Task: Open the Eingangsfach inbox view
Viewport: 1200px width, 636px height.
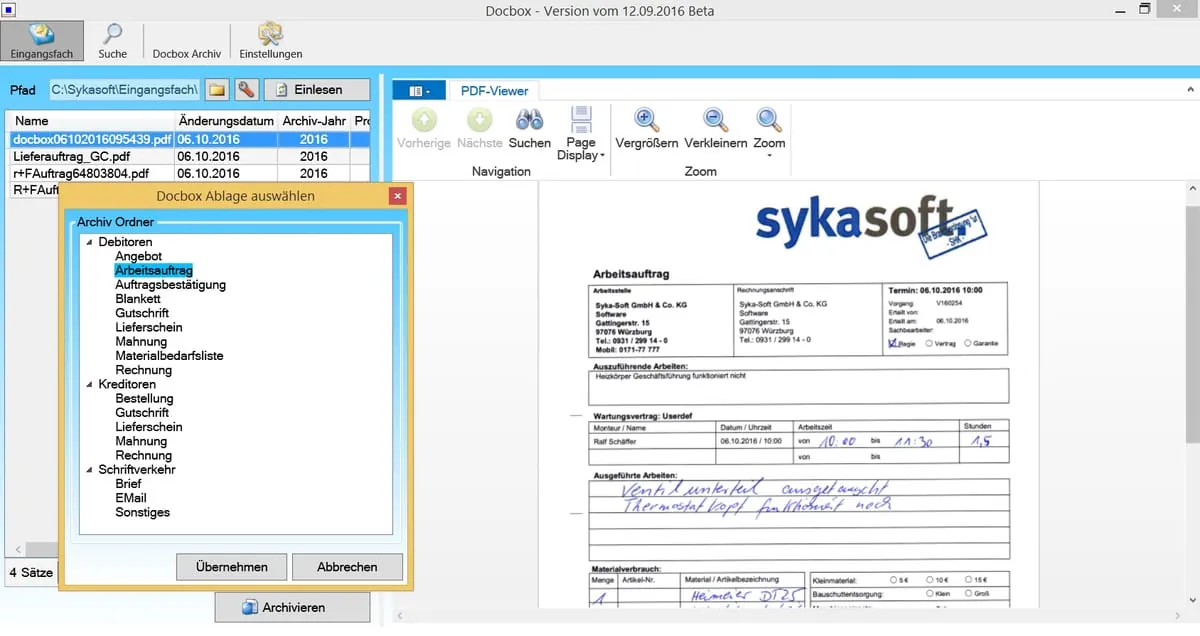Action: pos(41,39)
